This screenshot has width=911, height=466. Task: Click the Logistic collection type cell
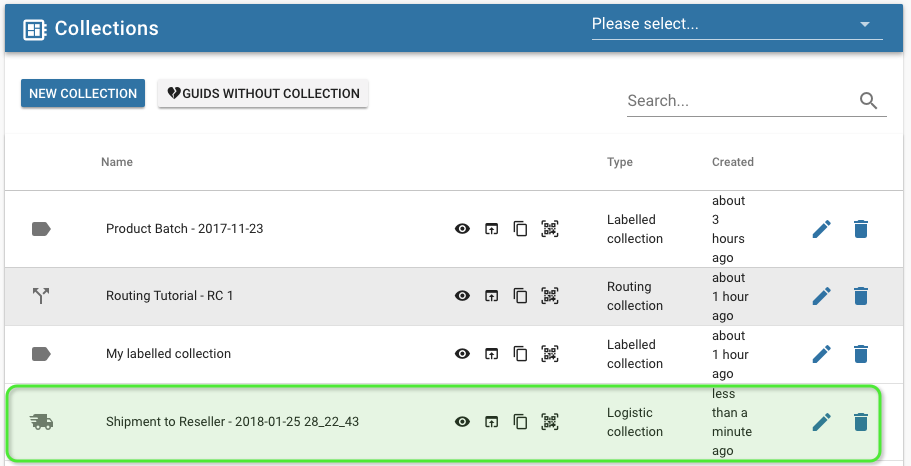(x=634, y=422)
